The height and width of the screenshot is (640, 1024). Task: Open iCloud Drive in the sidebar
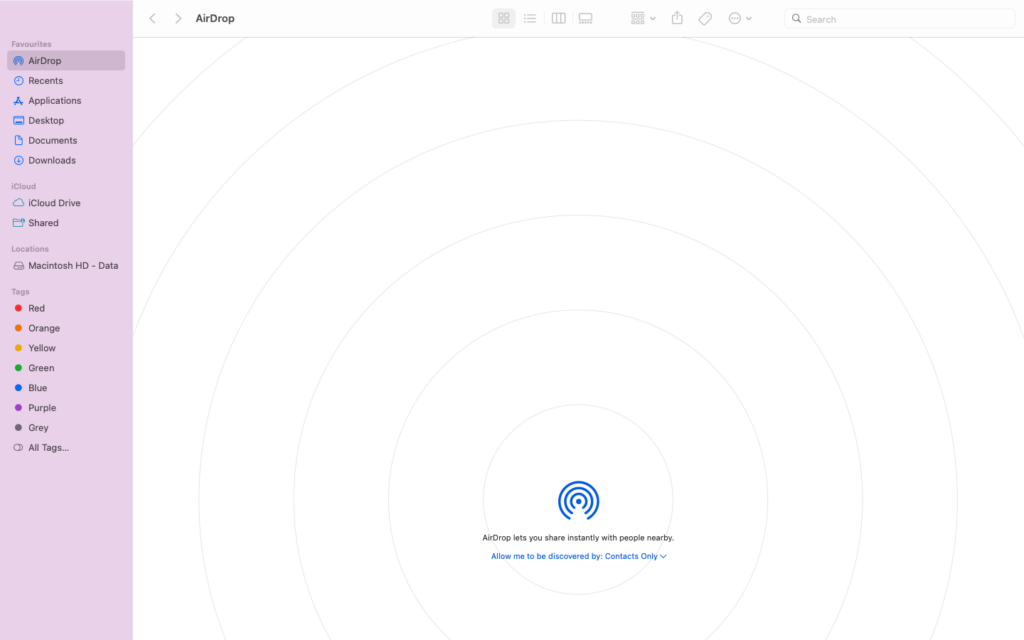coord(66,202)
